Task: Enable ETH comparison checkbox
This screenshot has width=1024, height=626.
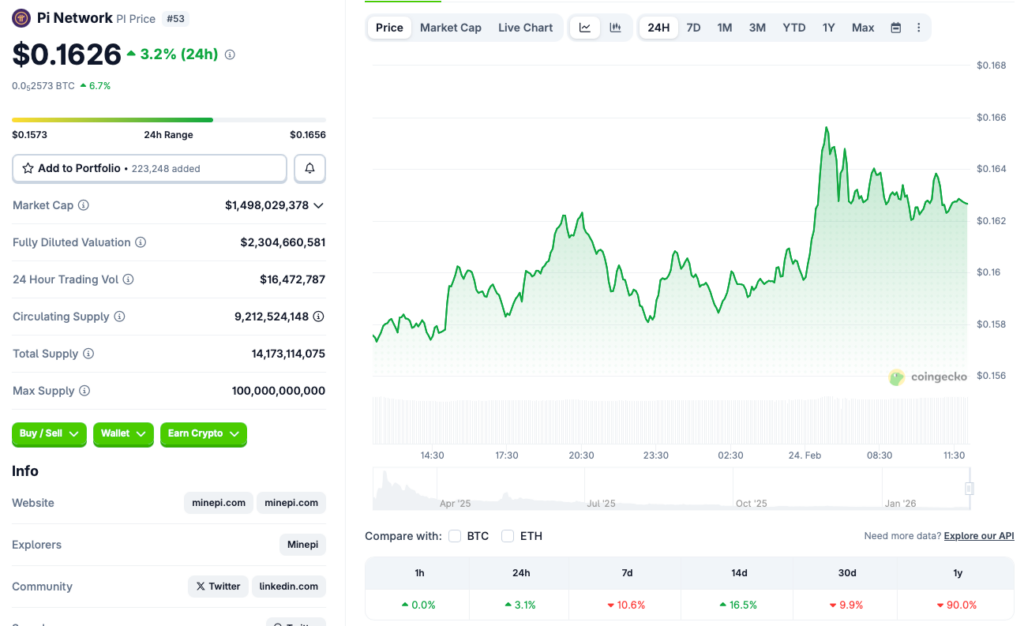Action: click(x=508, y=536)
